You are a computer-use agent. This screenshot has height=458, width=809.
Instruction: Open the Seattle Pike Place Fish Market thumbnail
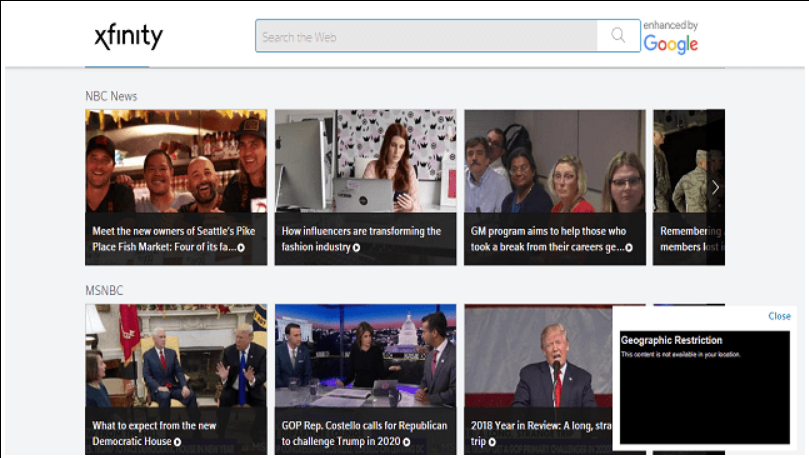176,162
